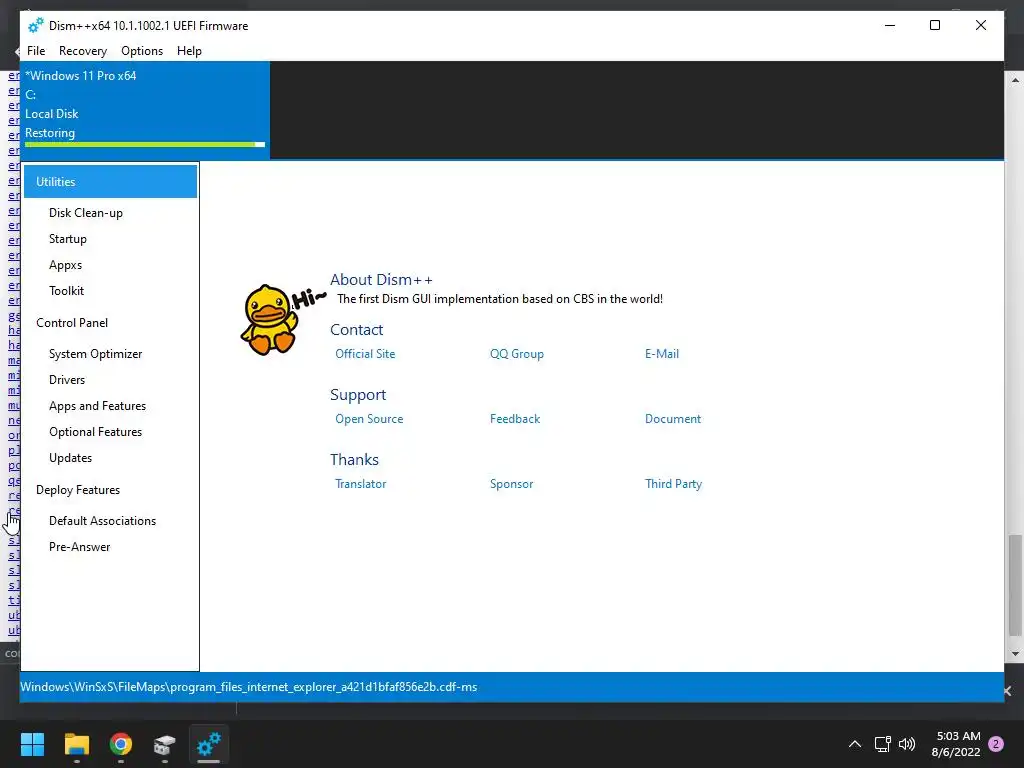Open the Toolkit page
Image resolution: width=1024 pixels, height=768 pixels.
coord(67,291)
